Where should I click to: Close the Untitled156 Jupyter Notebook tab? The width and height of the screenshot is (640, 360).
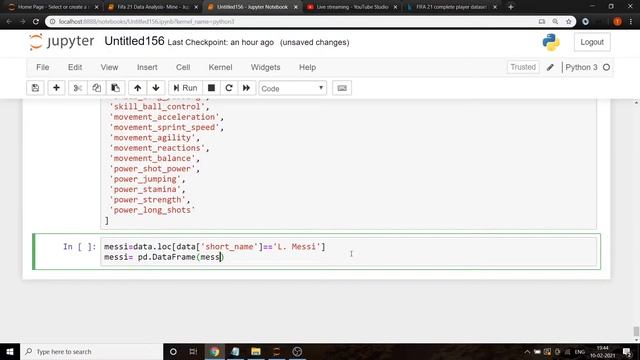[296, 7]
